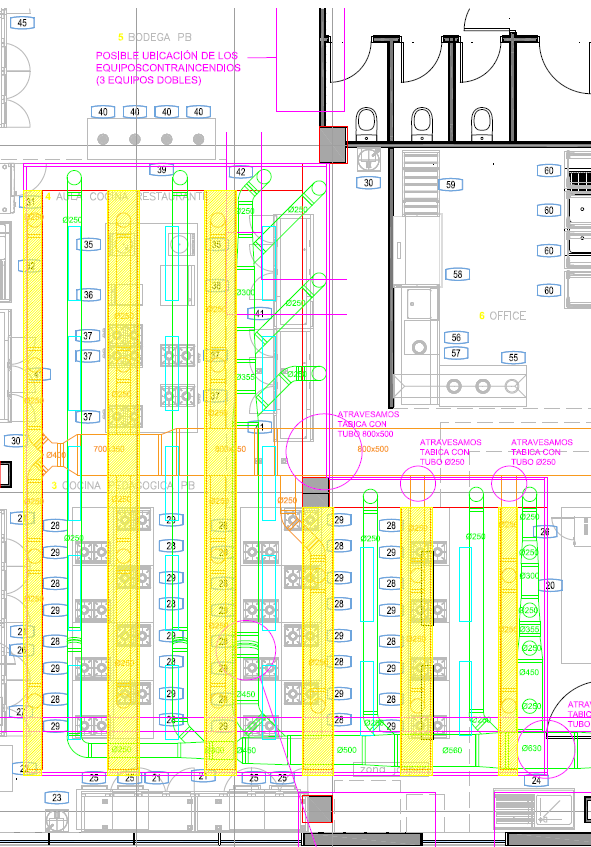Image resolution: width=591 pixels, height=847 pixels.
Task: Select tag 30 below the fan symbol
Action: pos(368,183)
